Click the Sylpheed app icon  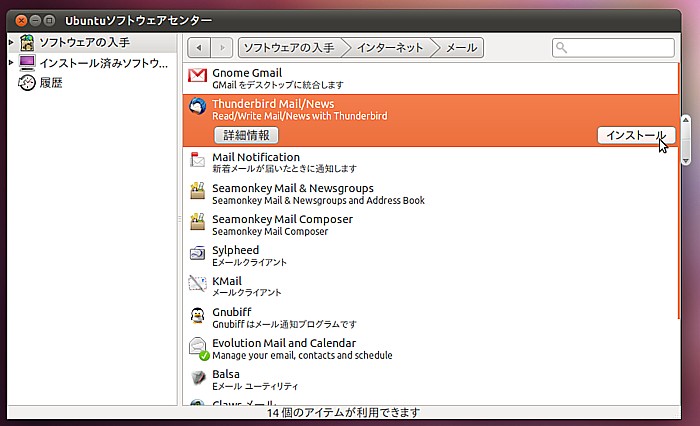click(x=197, y=253)
